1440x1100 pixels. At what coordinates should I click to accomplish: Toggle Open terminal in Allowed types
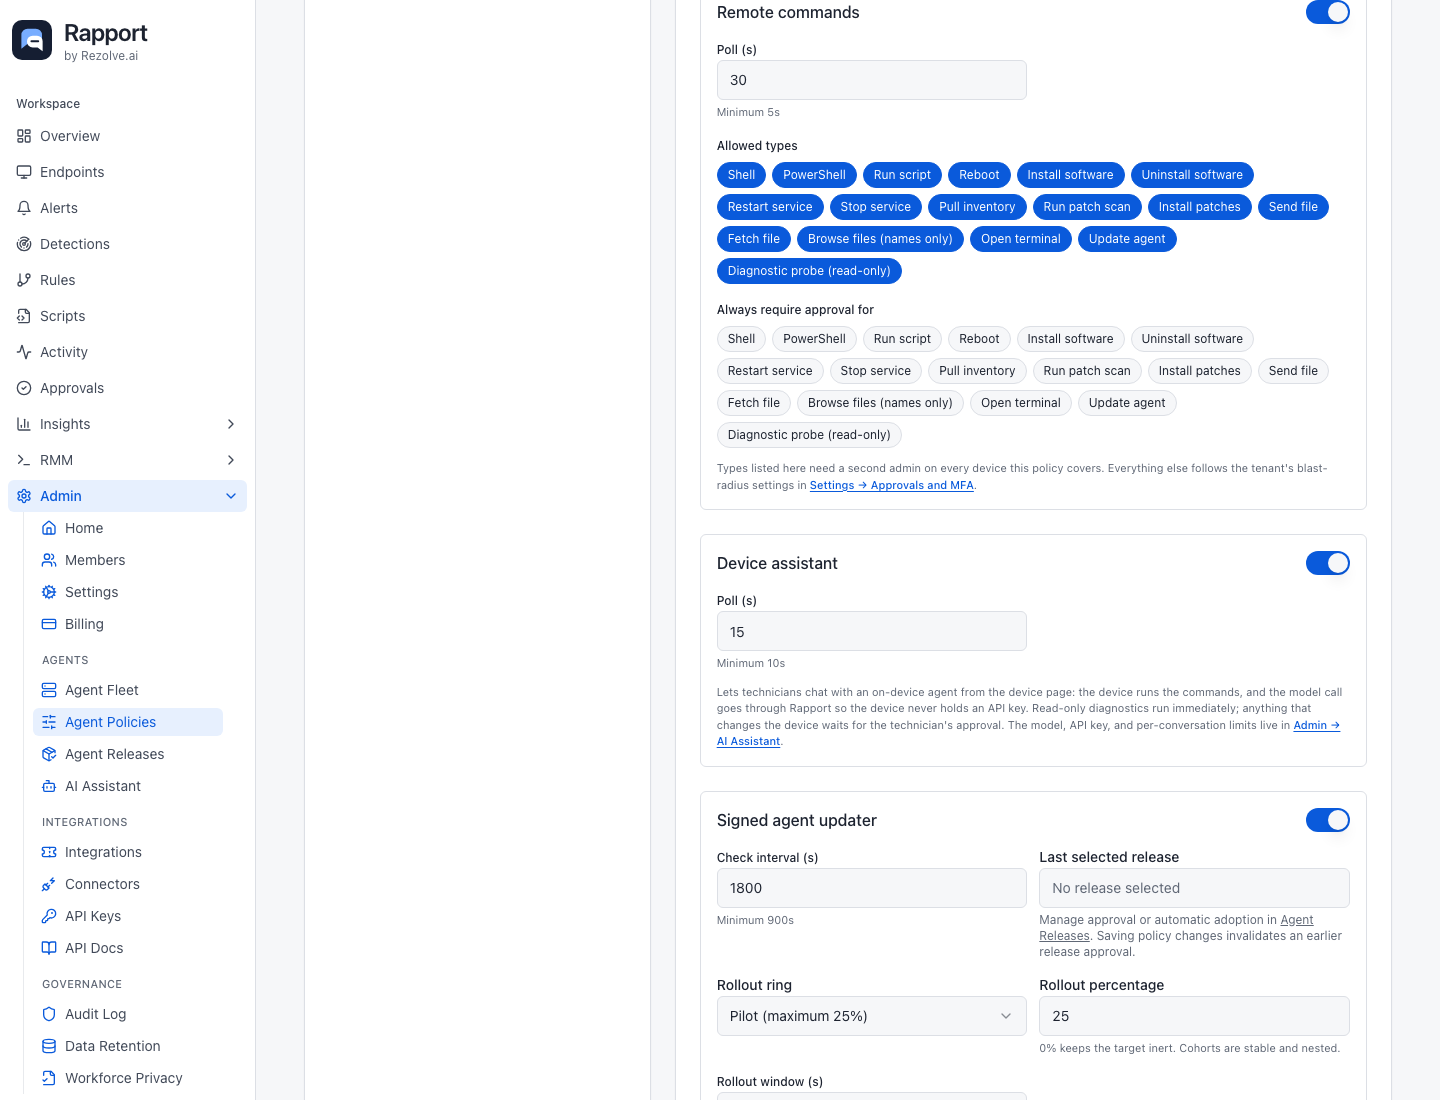1021,239
